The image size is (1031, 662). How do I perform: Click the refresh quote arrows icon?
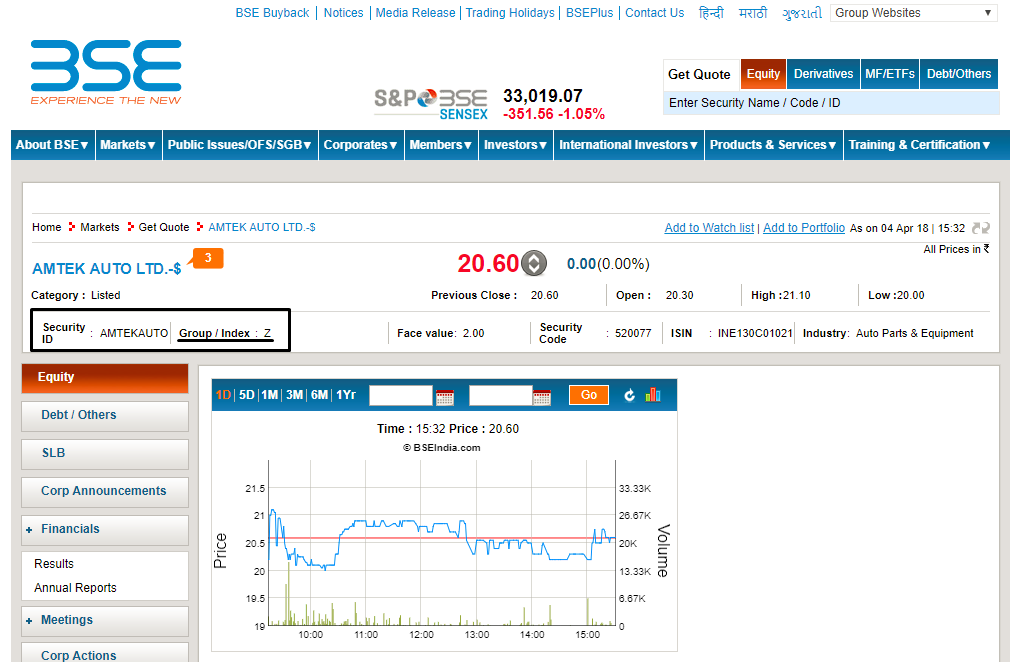coord(980,228)
